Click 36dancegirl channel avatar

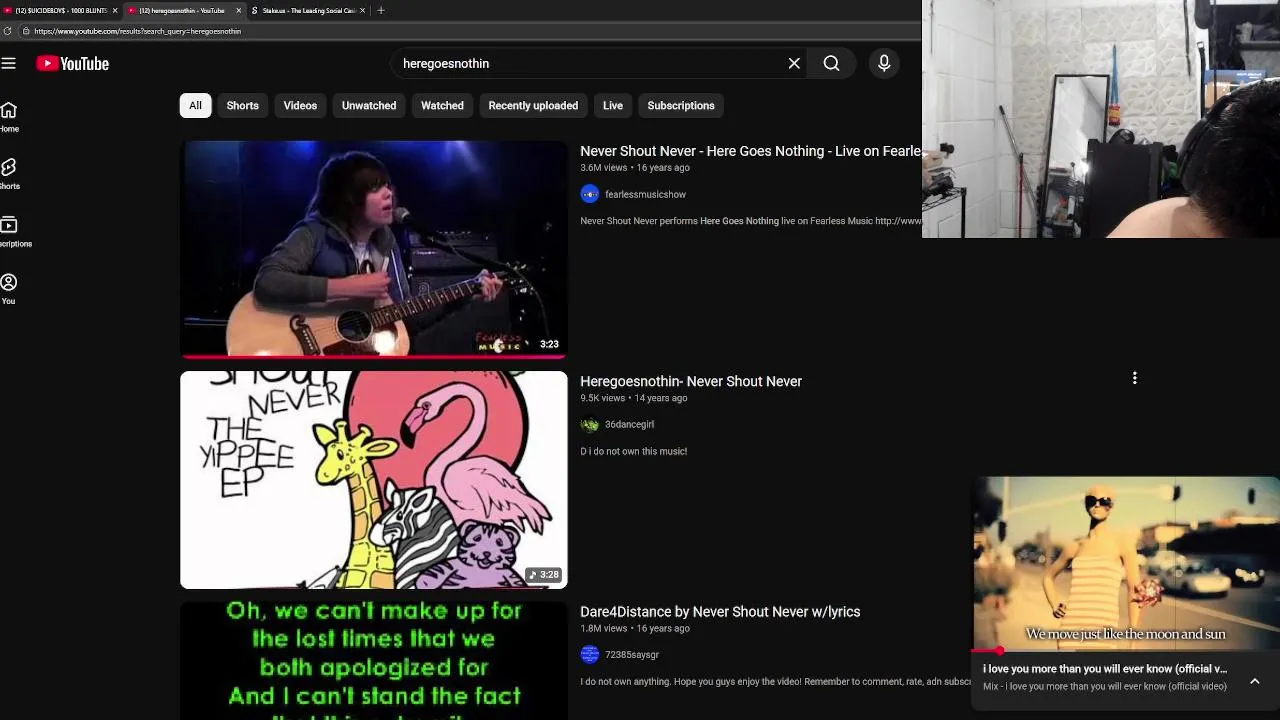click(x=590, y=424)
